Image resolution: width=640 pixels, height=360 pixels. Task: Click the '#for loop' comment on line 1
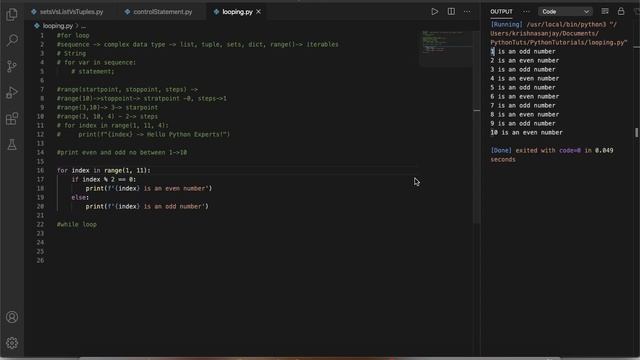[73, 35]
